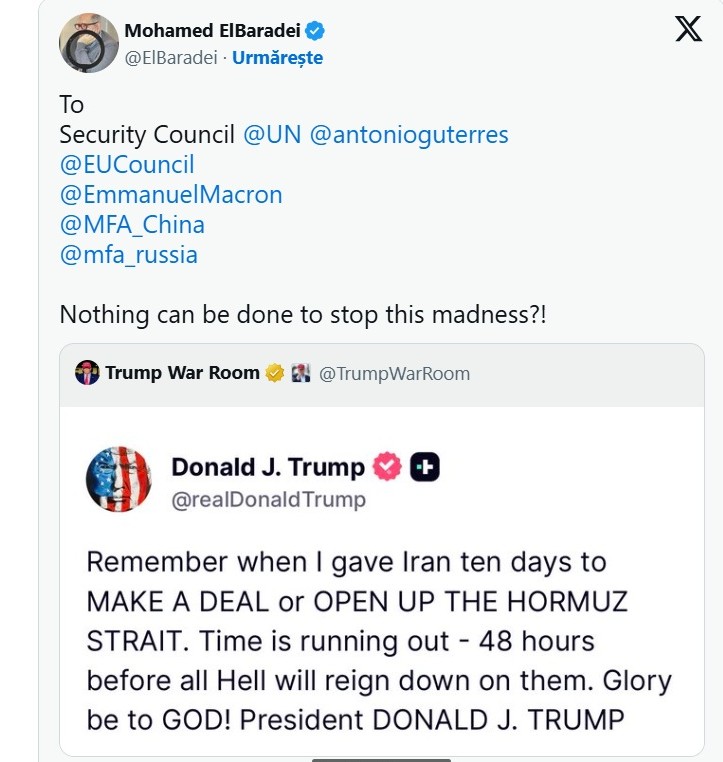The image size is (723, 762).
Task: Open the @antonioguterres mention
Action: coord(409,135)
